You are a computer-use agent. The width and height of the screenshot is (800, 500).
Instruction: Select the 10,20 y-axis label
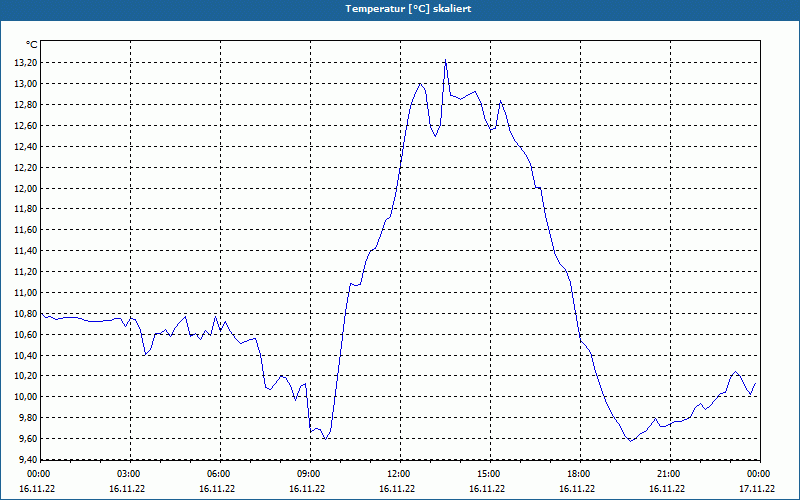coord(27,376)
